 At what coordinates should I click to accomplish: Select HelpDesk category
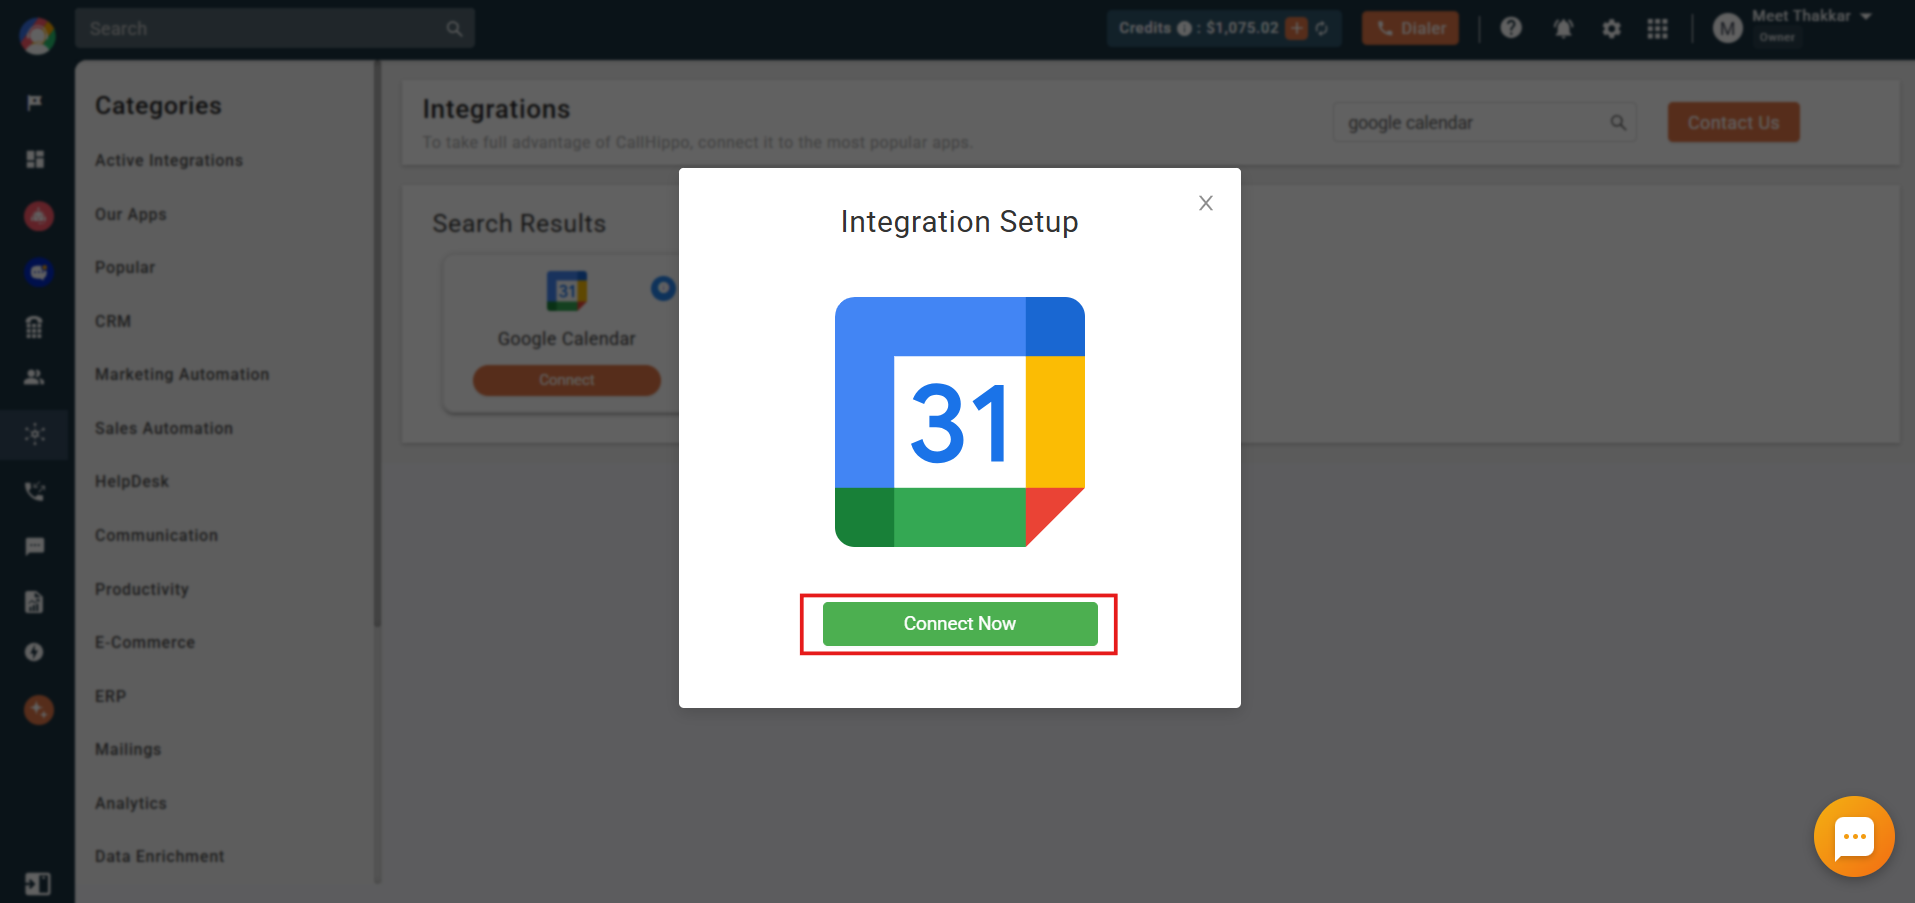click(x=132, y=481)
